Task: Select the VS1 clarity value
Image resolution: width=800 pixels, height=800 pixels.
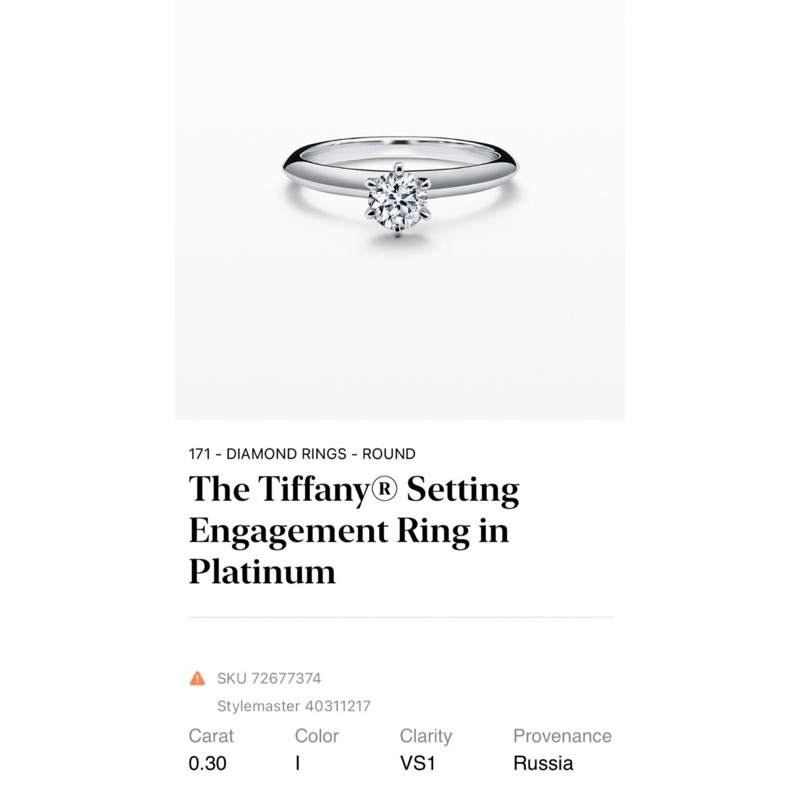Action: [417, 763]
